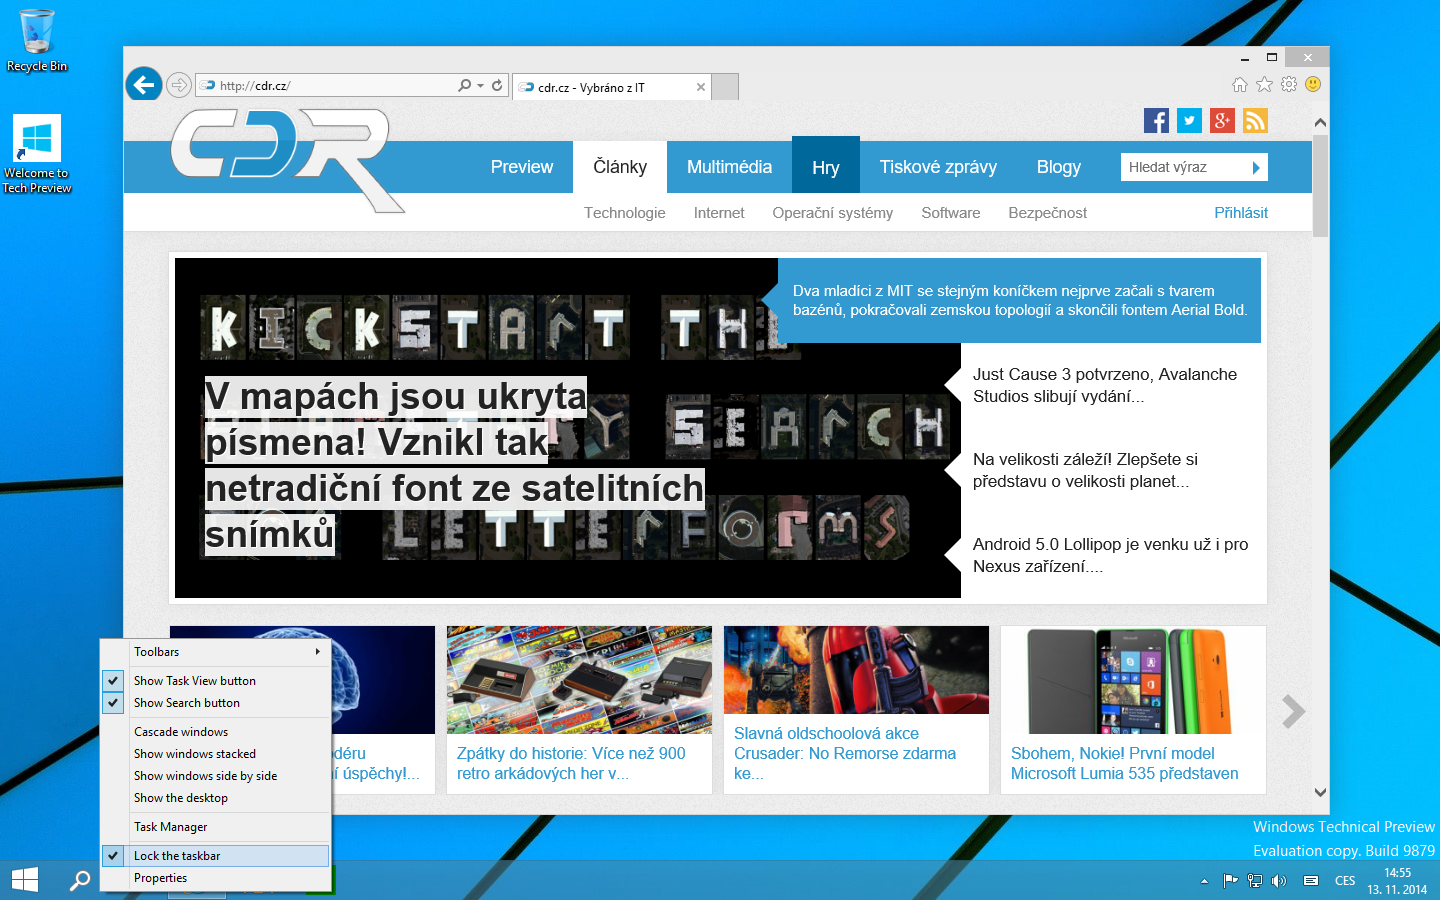
Task: Open the Just Cause 3 article link
Action: click(1104, 385)
